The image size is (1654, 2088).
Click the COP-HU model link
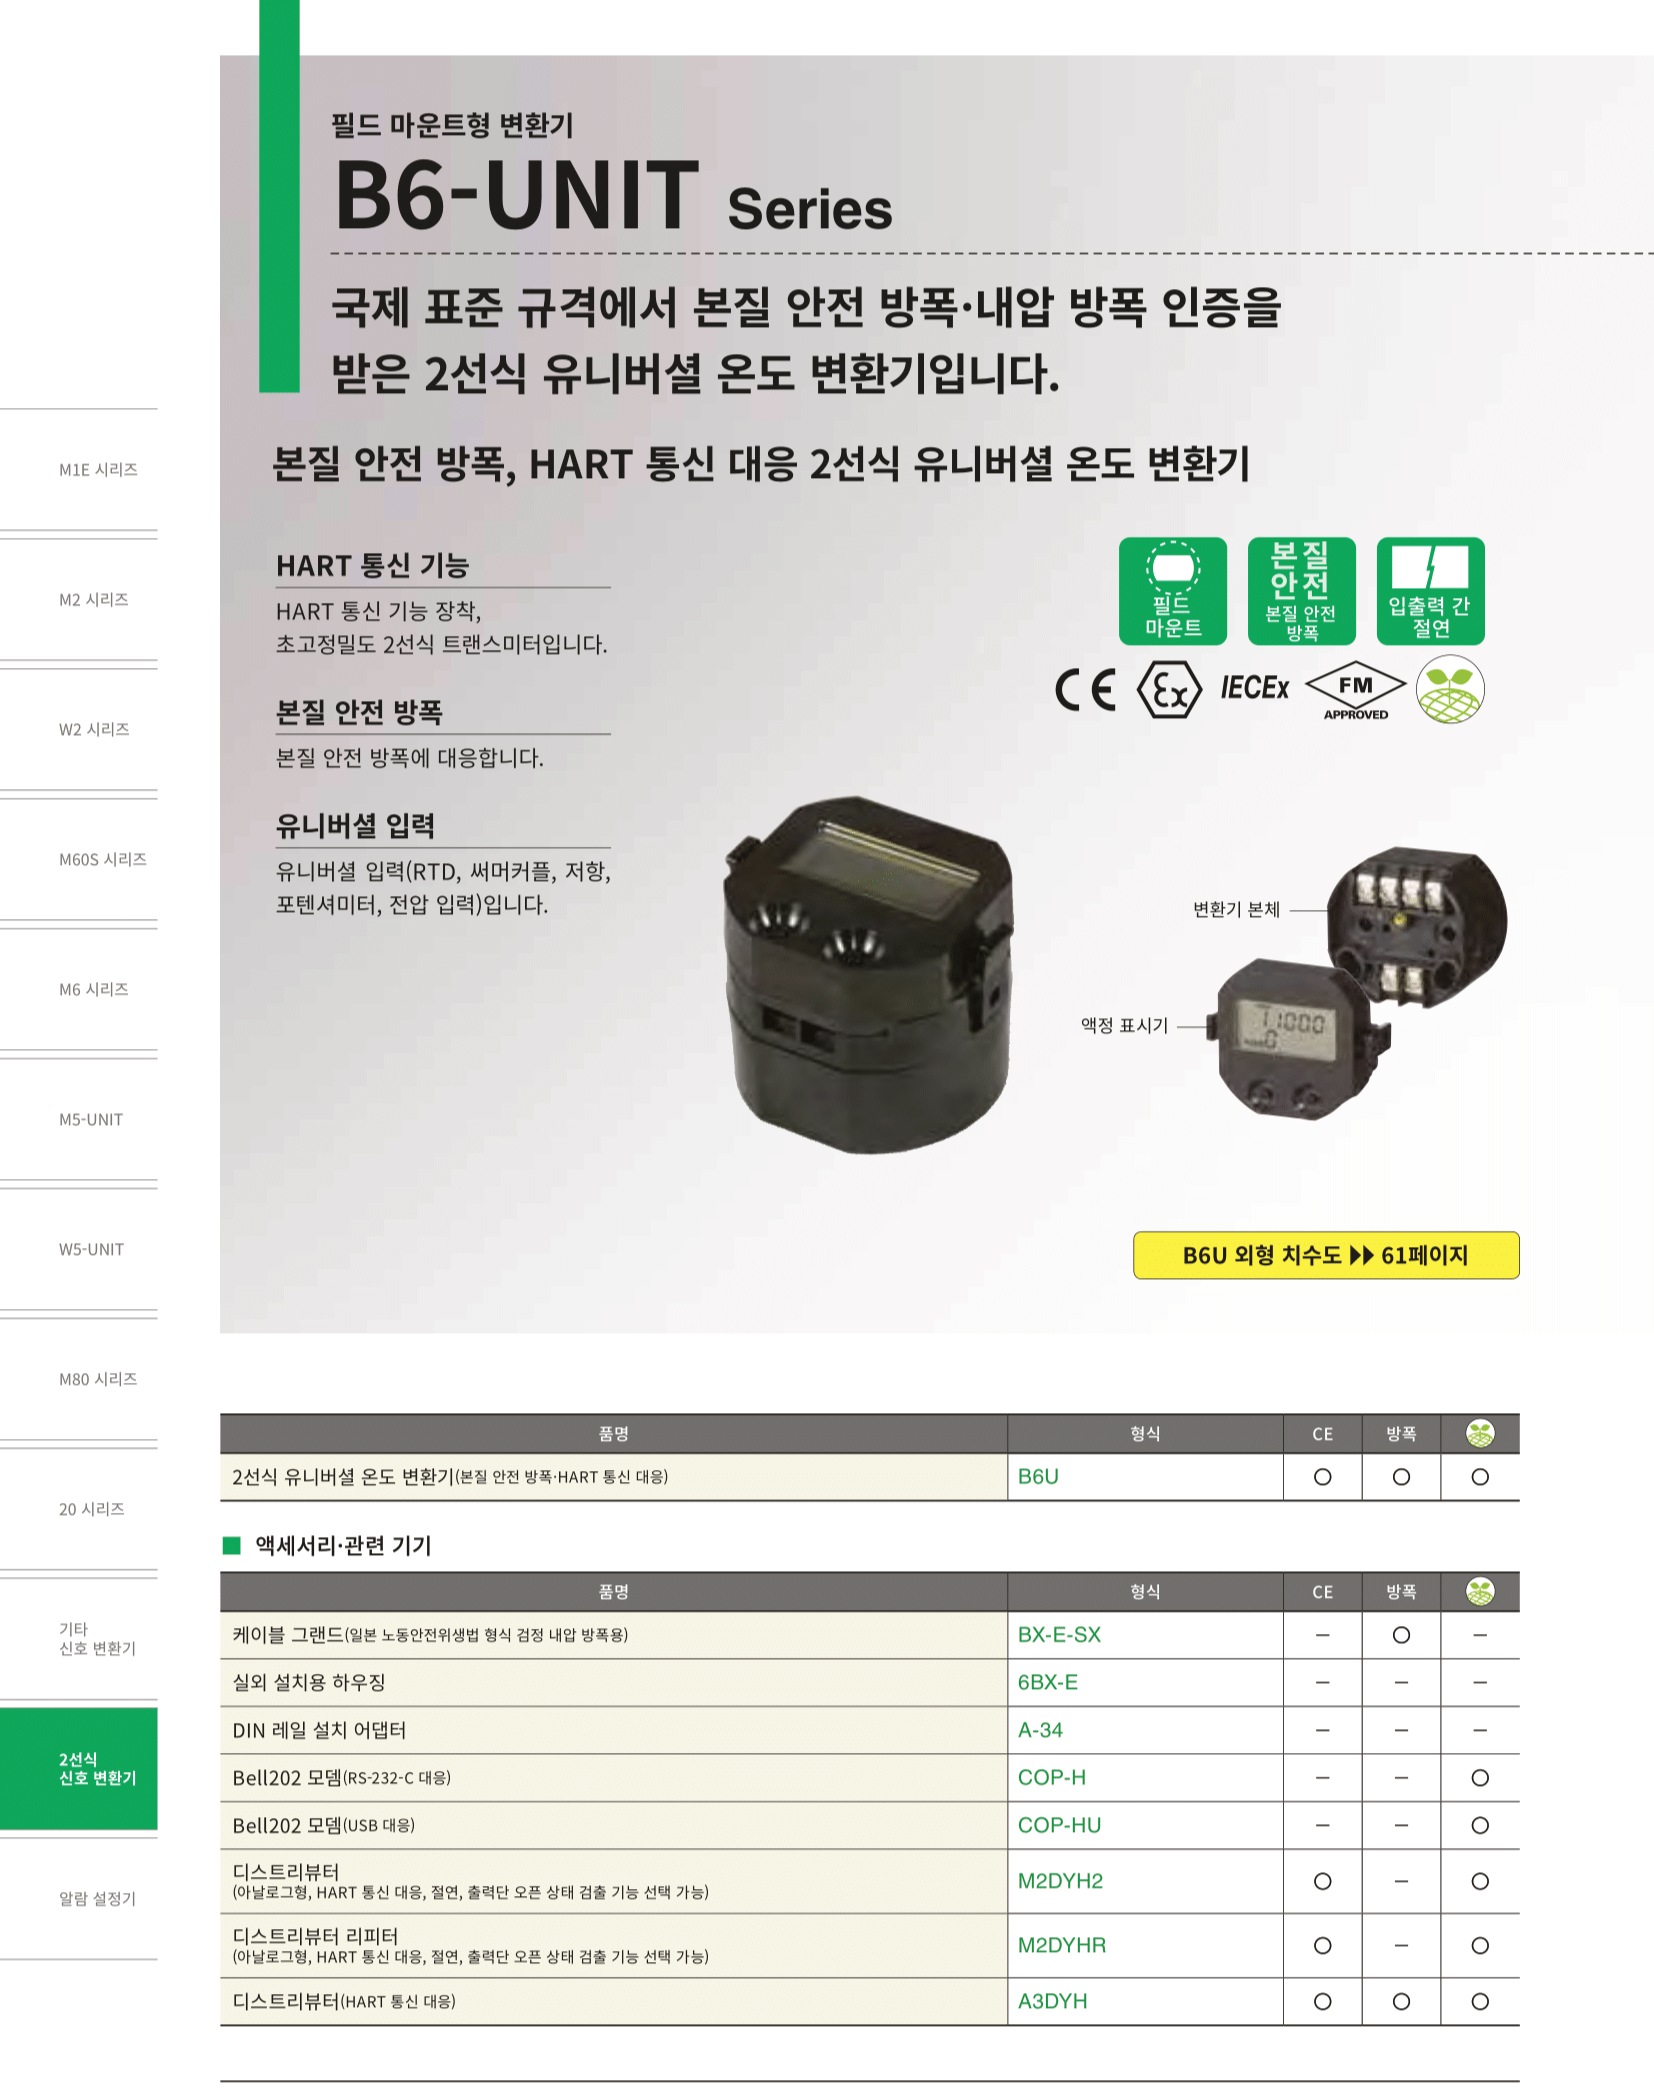coord(1059,1825)
